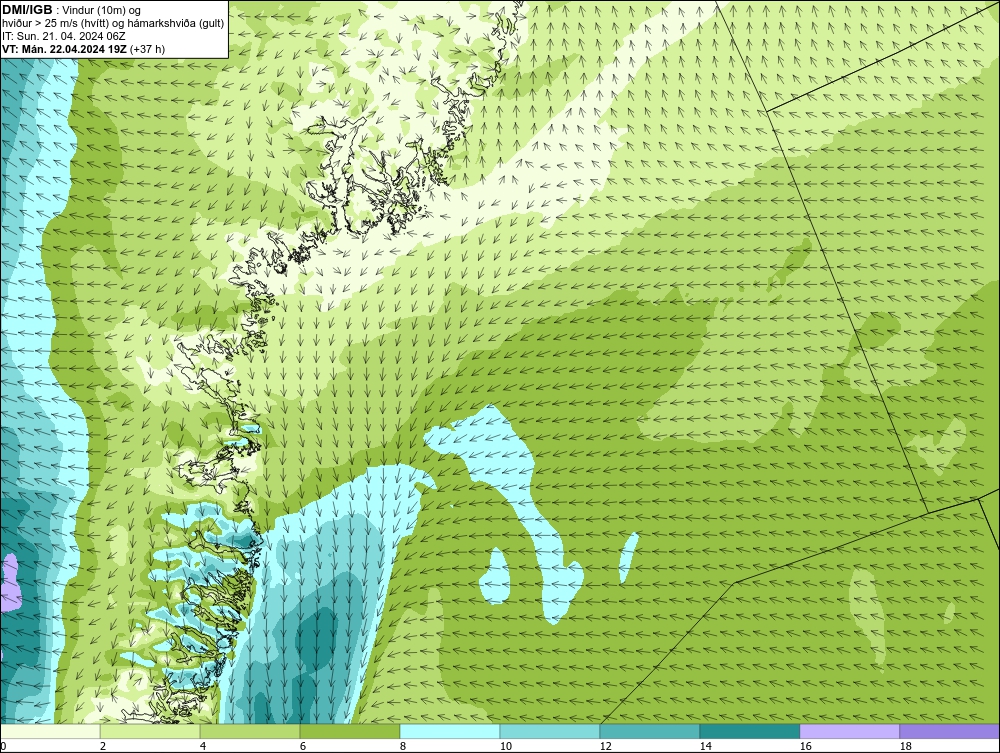Click the legend label '4'
The width and height of the screenshot is (1000, 753).
pos(203,746)
